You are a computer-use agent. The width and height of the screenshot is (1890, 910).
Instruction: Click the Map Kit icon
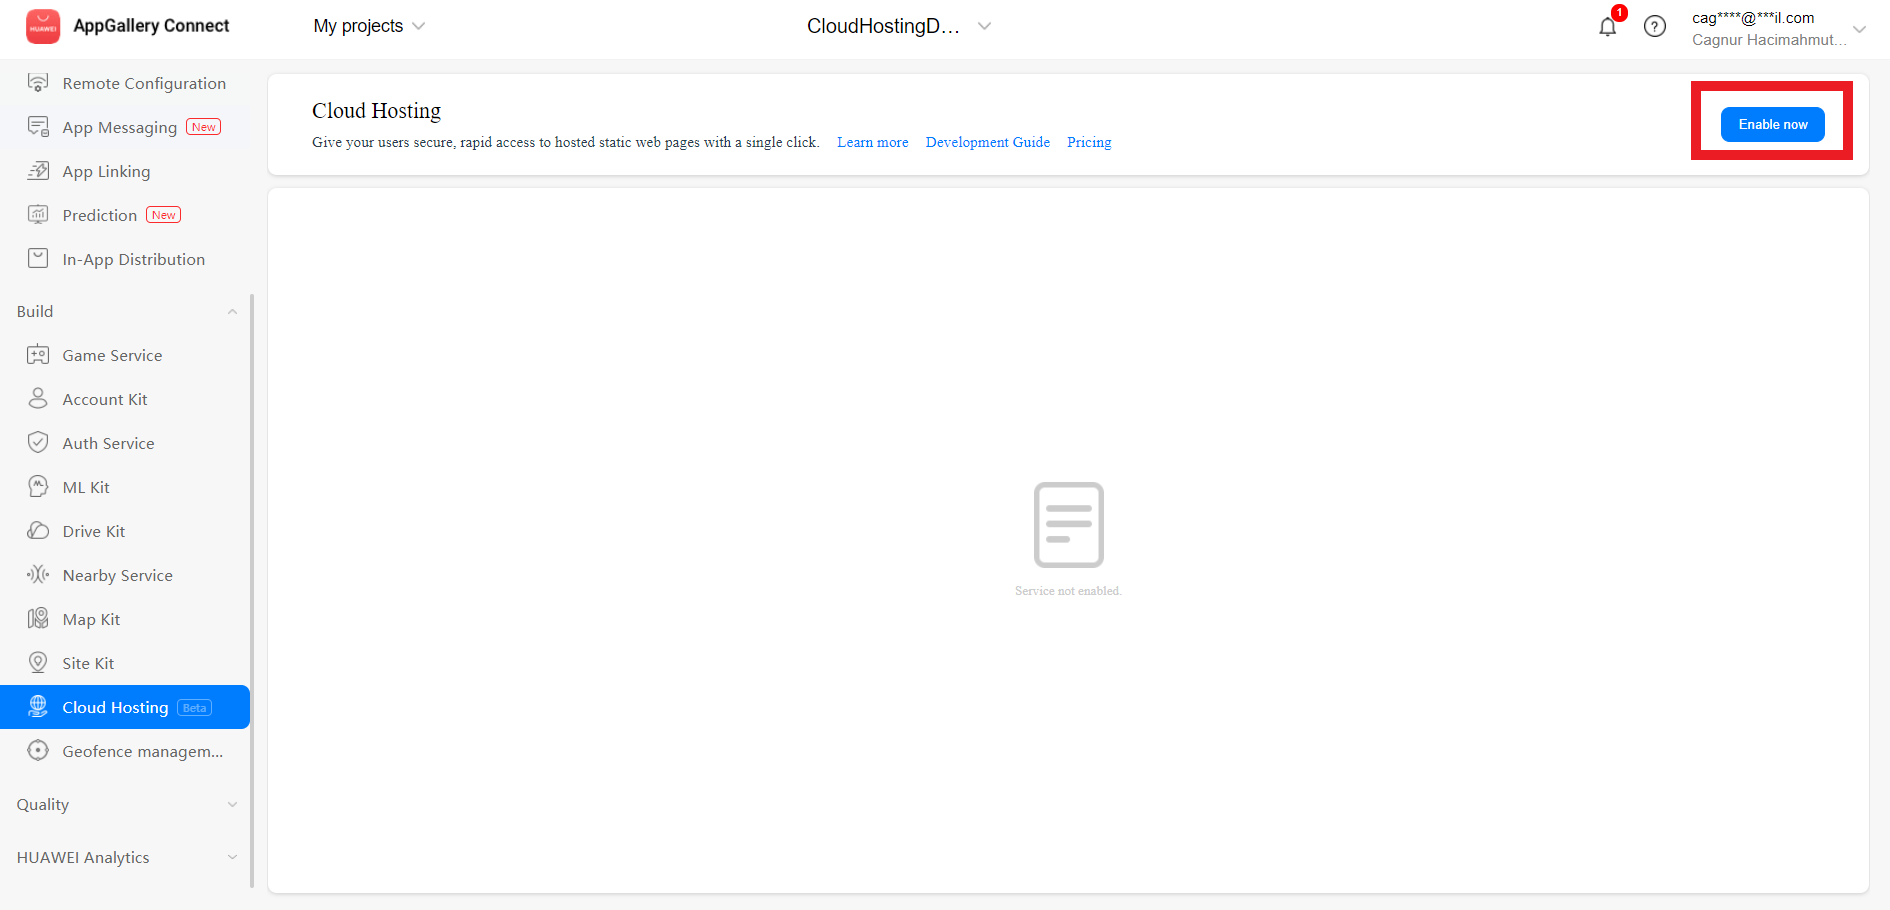pyautogui.click(x=38, y=619)
